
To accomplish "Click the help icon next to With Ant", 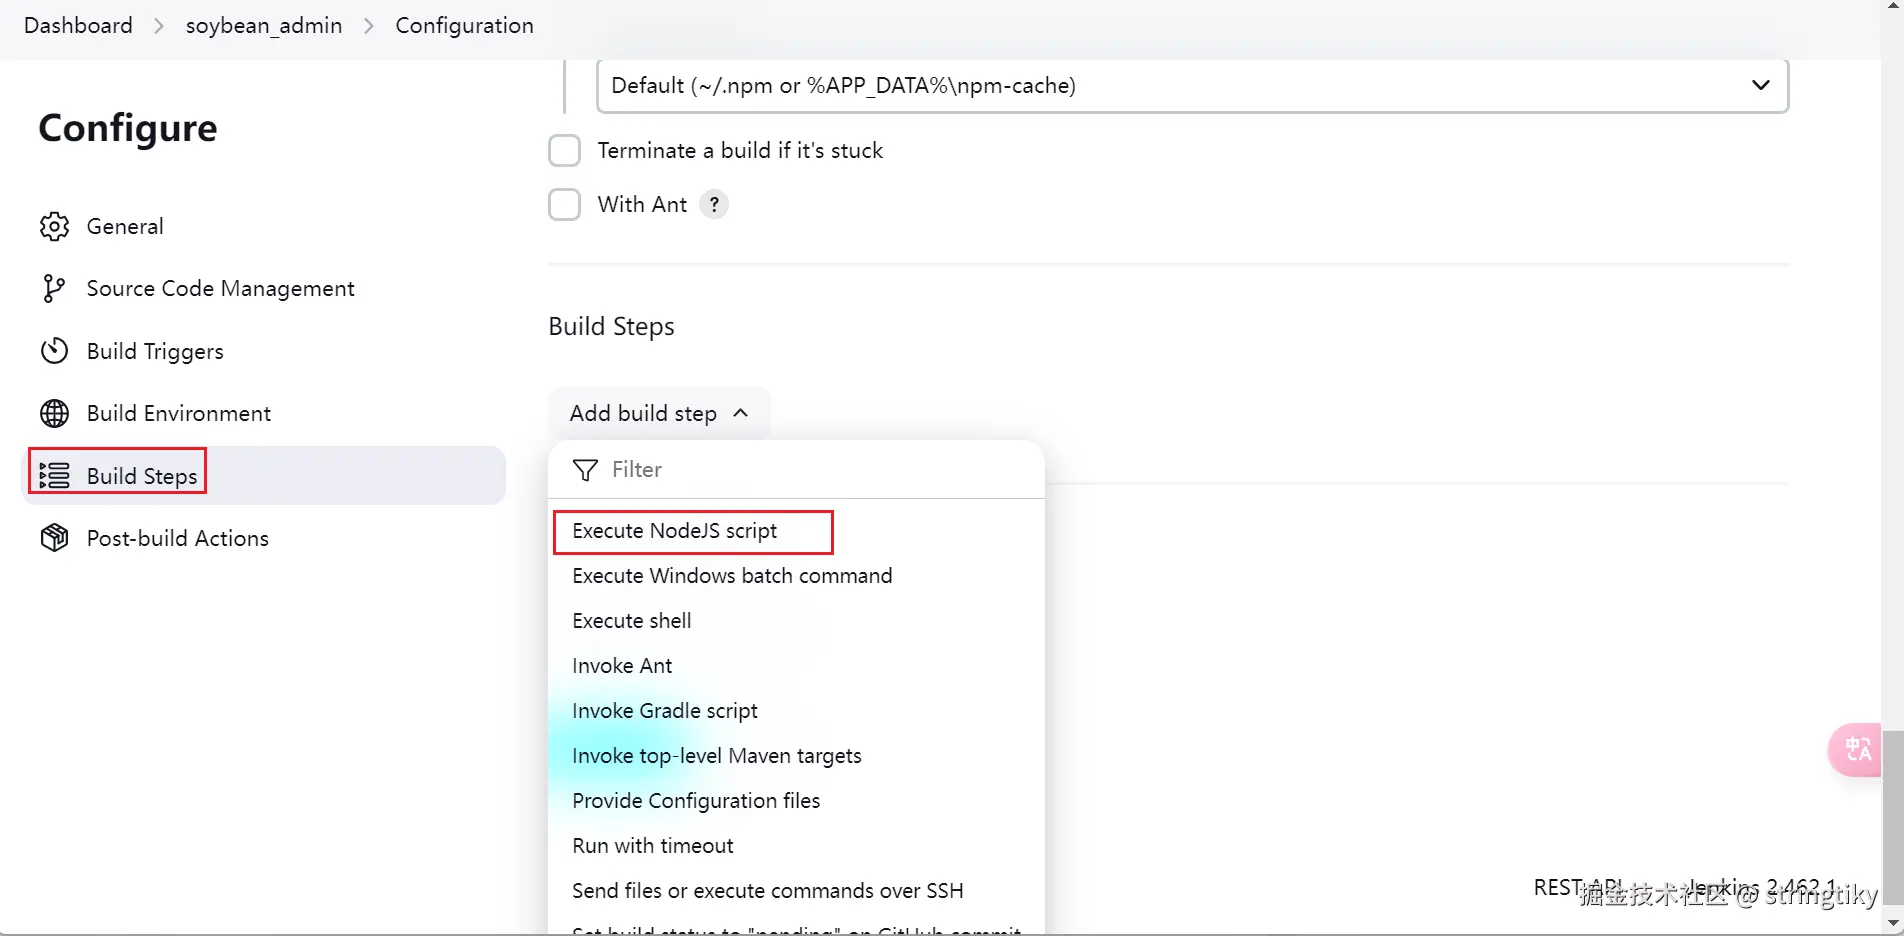I will pyautogui.click(x=713, y=205).
